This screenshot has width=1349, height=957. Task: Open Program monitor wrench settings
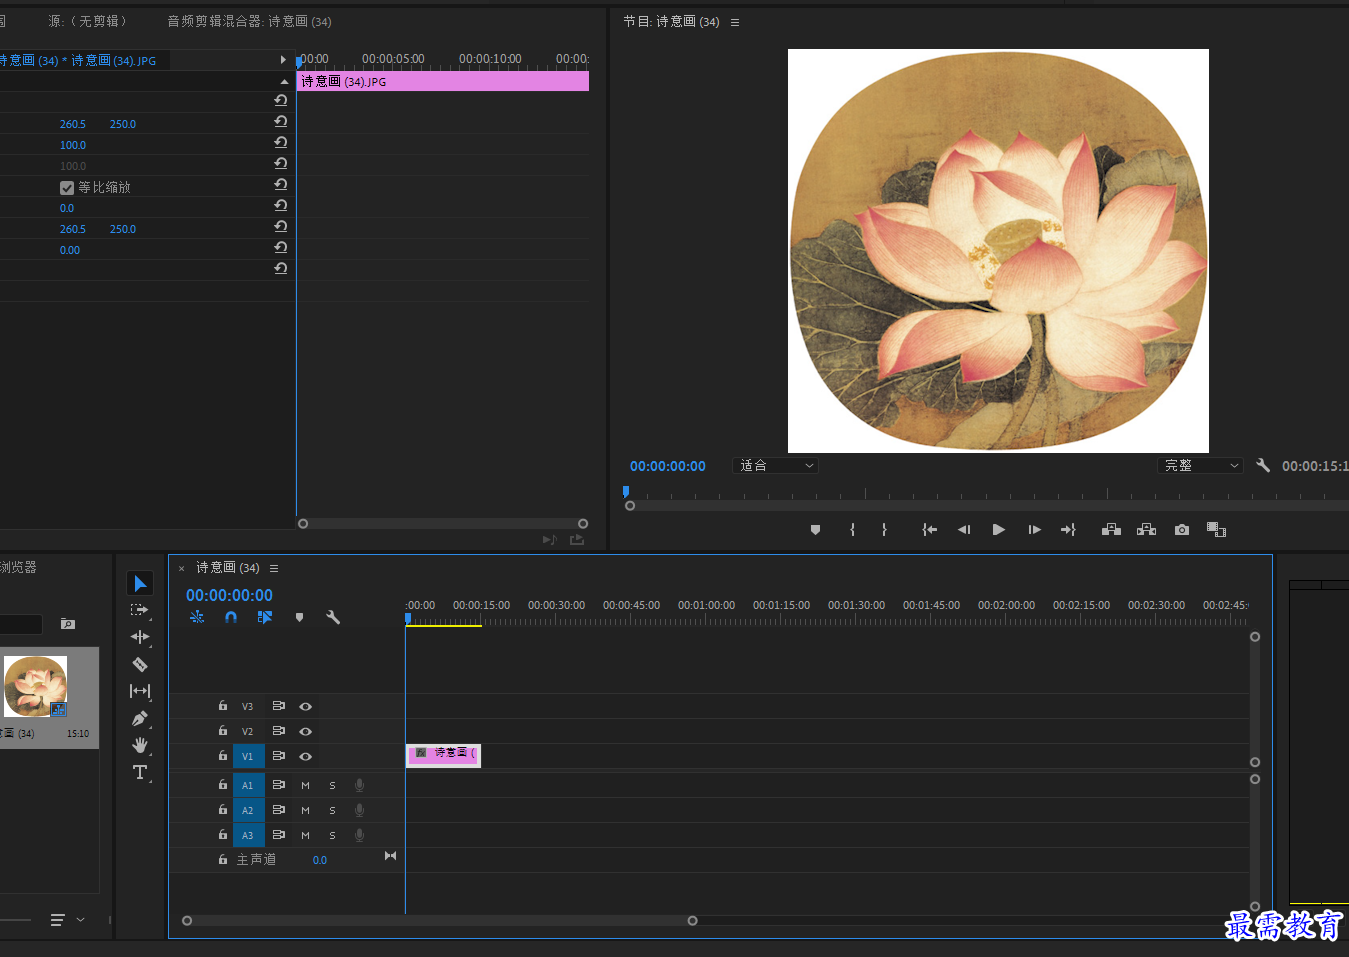coord(1263,465)
